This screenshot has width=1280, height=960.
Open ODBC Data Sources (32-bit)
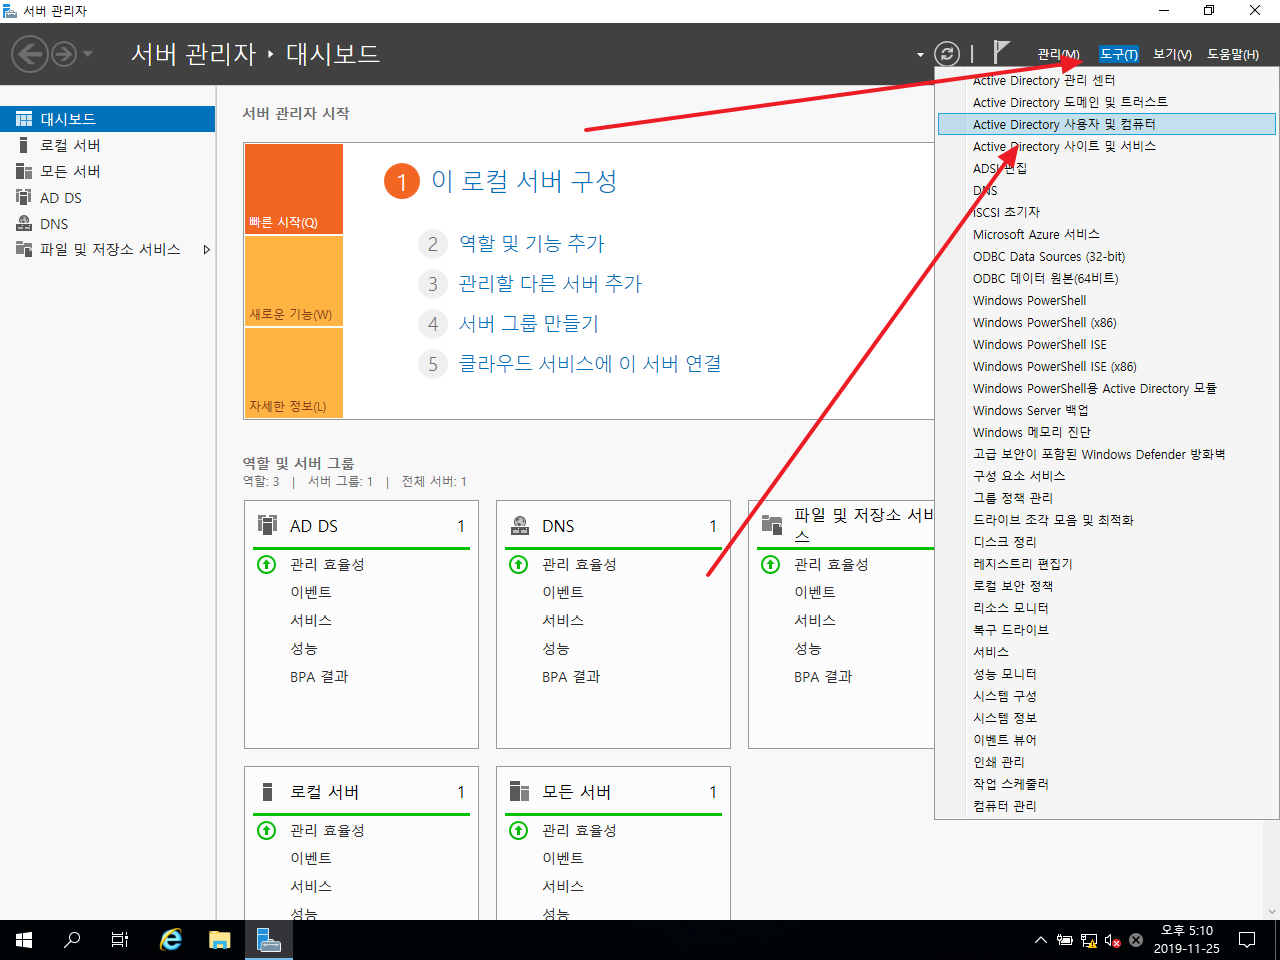point(1106,256)
